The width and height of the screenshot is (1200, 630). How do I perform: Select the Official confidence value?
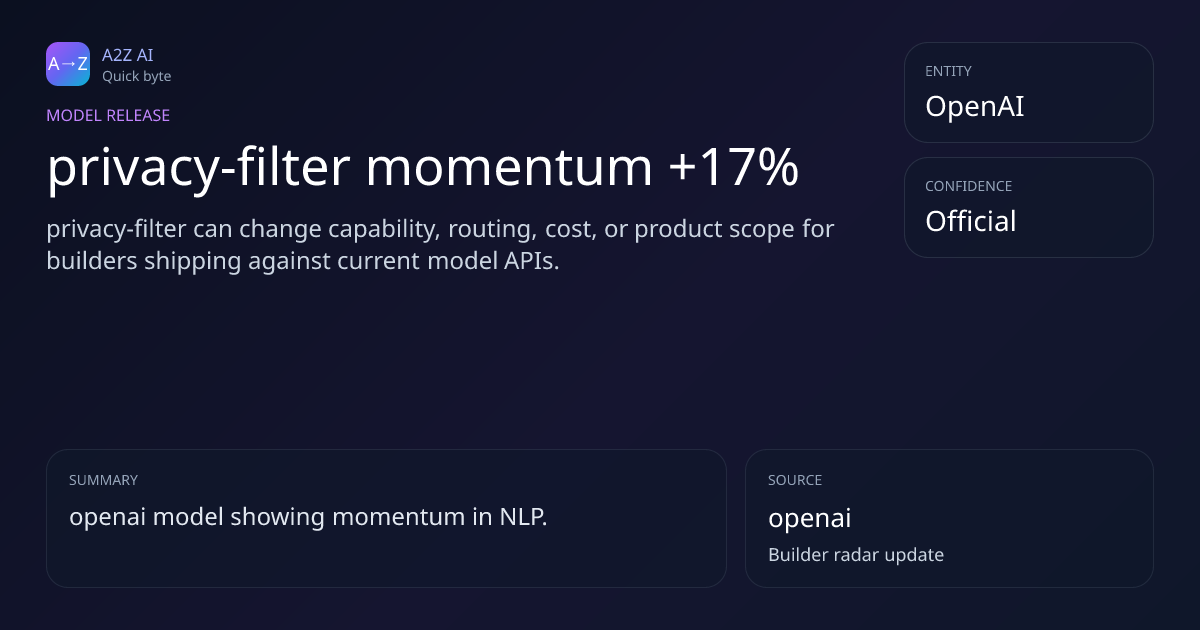coord(970,221)
